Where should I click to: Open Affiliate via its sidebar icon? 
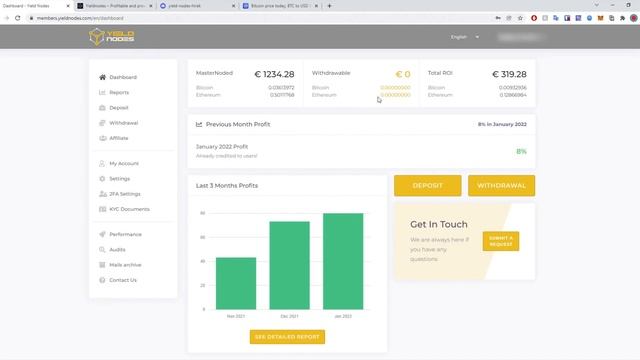coord(102,138)
